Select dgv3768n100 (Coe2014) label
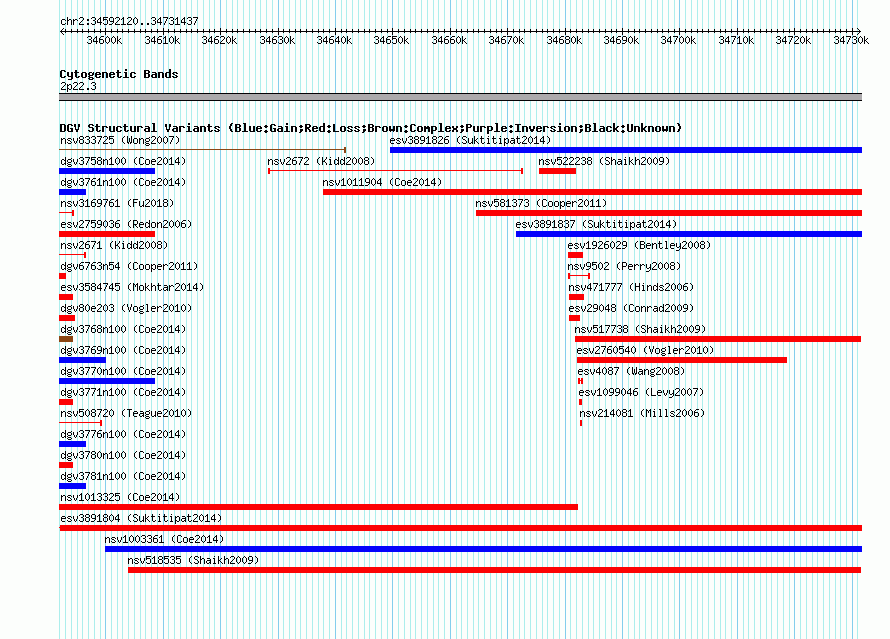The image size is (890, 639). [123, 329]
